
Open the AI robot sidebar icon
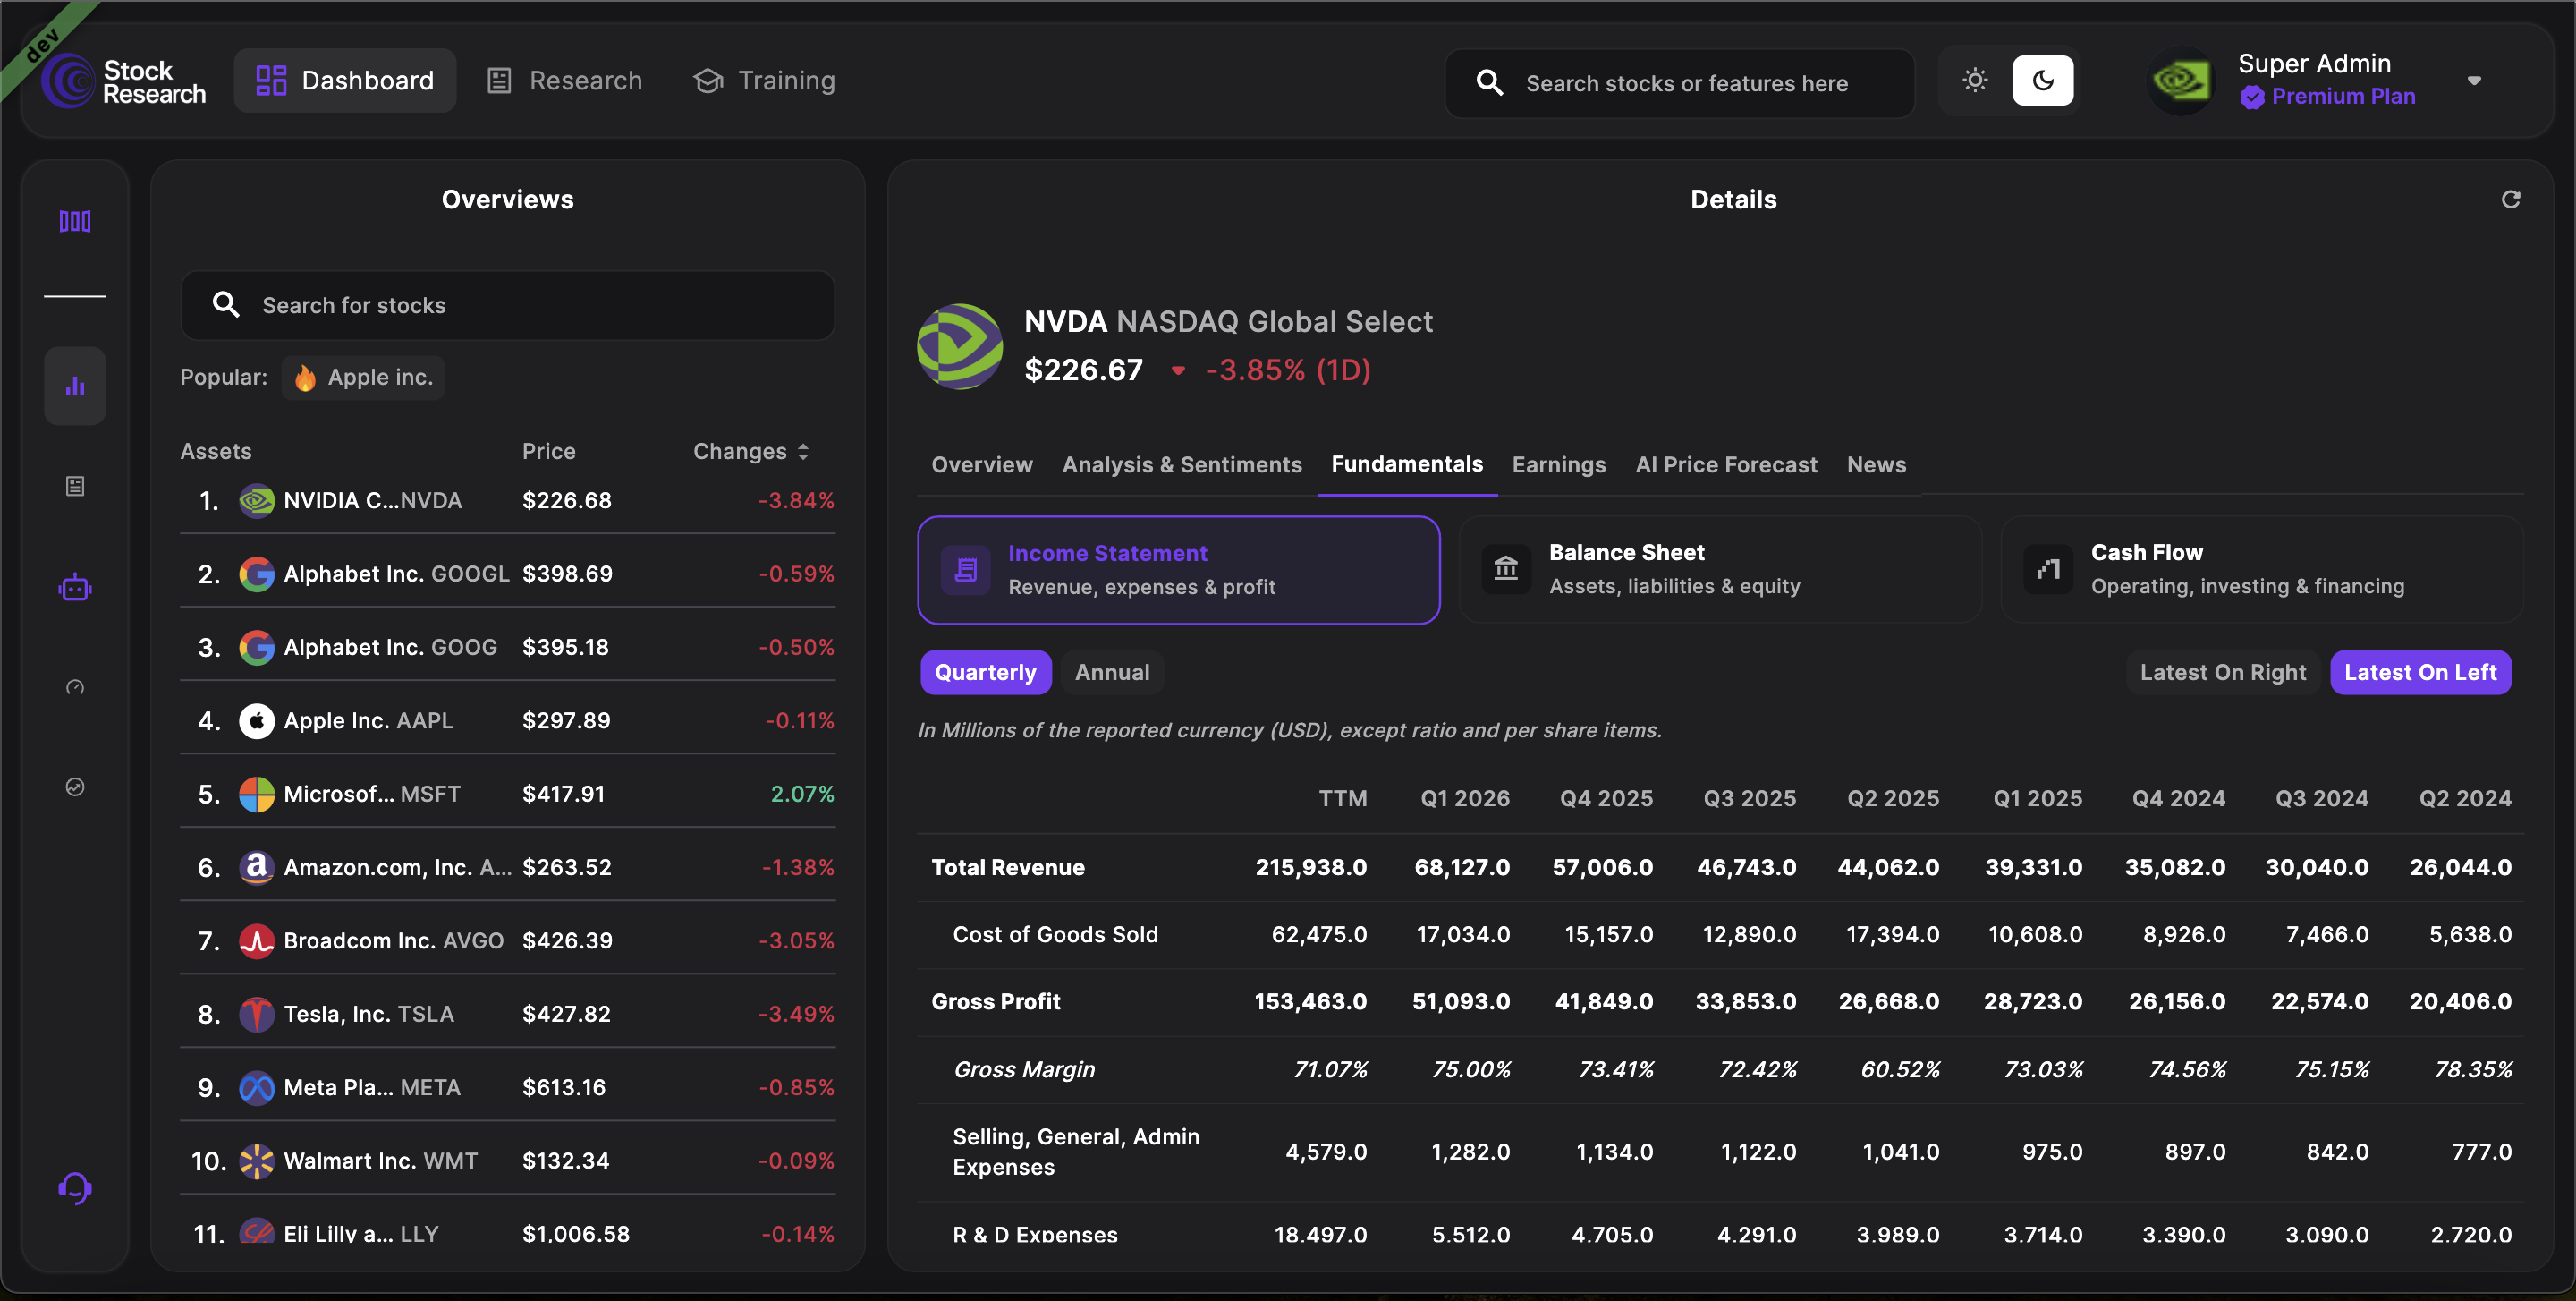tap(75, 588)
